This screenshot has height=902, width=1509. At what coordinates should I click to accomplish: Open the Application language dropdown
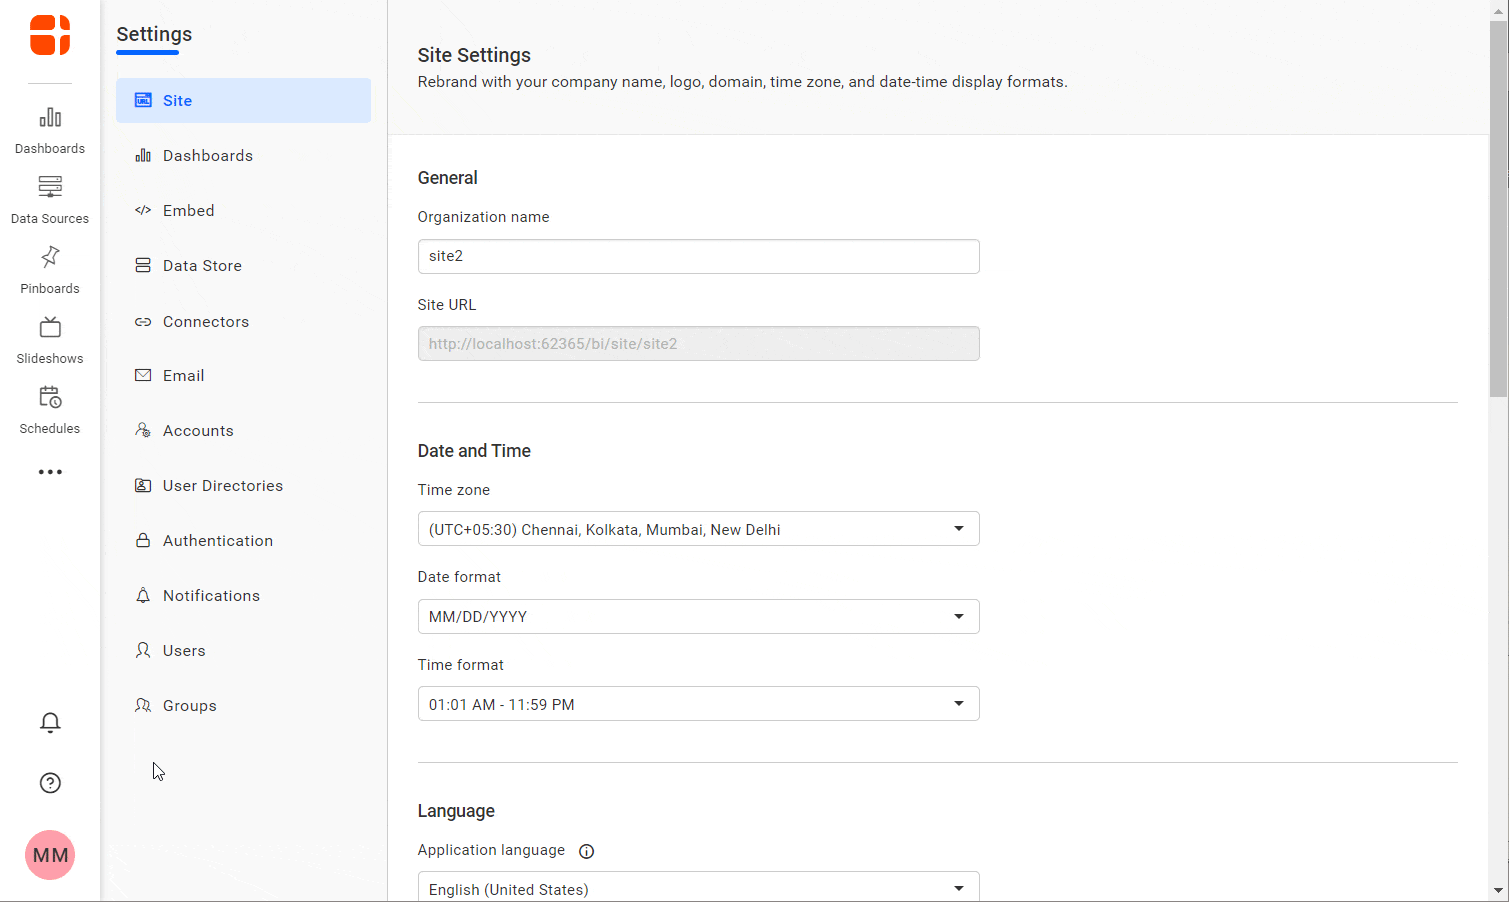(698, 887)
